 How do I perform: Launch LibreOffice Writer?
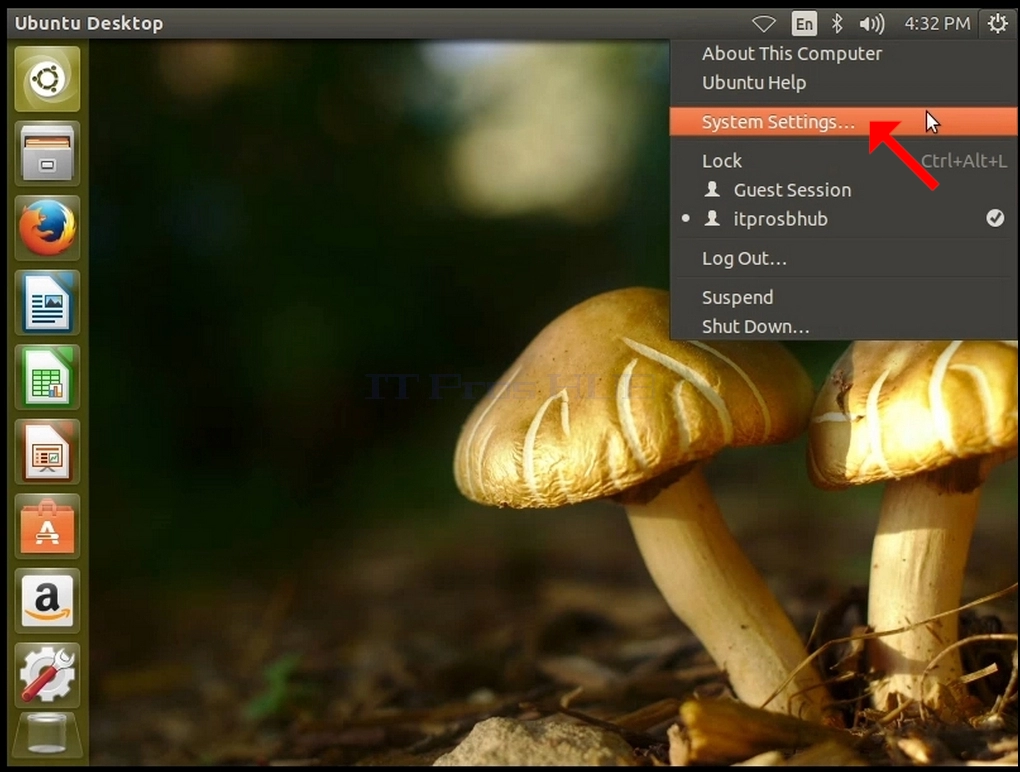[47, 303]
